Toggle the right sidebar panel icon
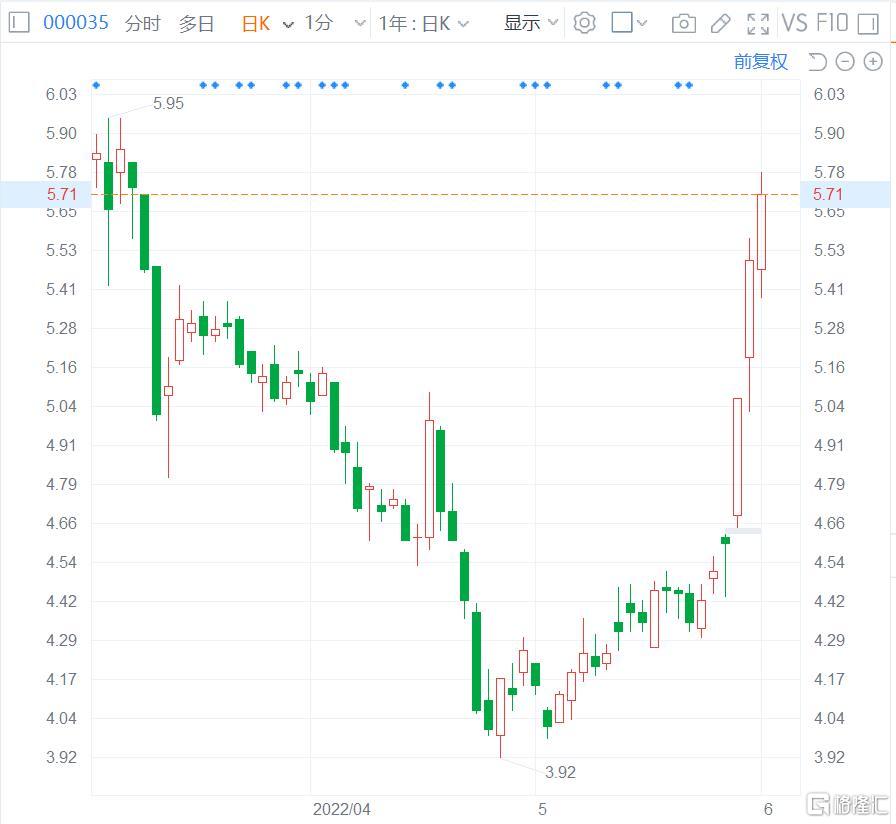The image size is (896, 824). click(868, 23)
